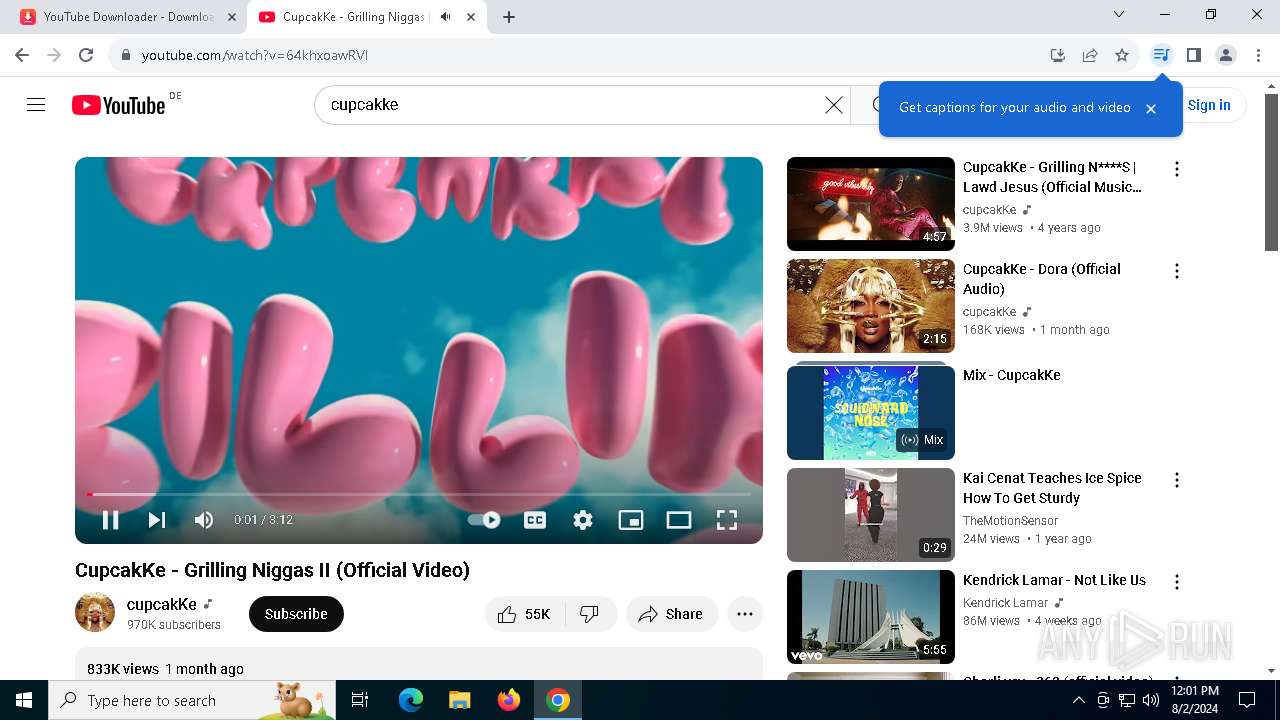The height and width of the screenshot is (720, 1280).
Task: Open more actions ellipsis under video
Action: pos(745,614)
